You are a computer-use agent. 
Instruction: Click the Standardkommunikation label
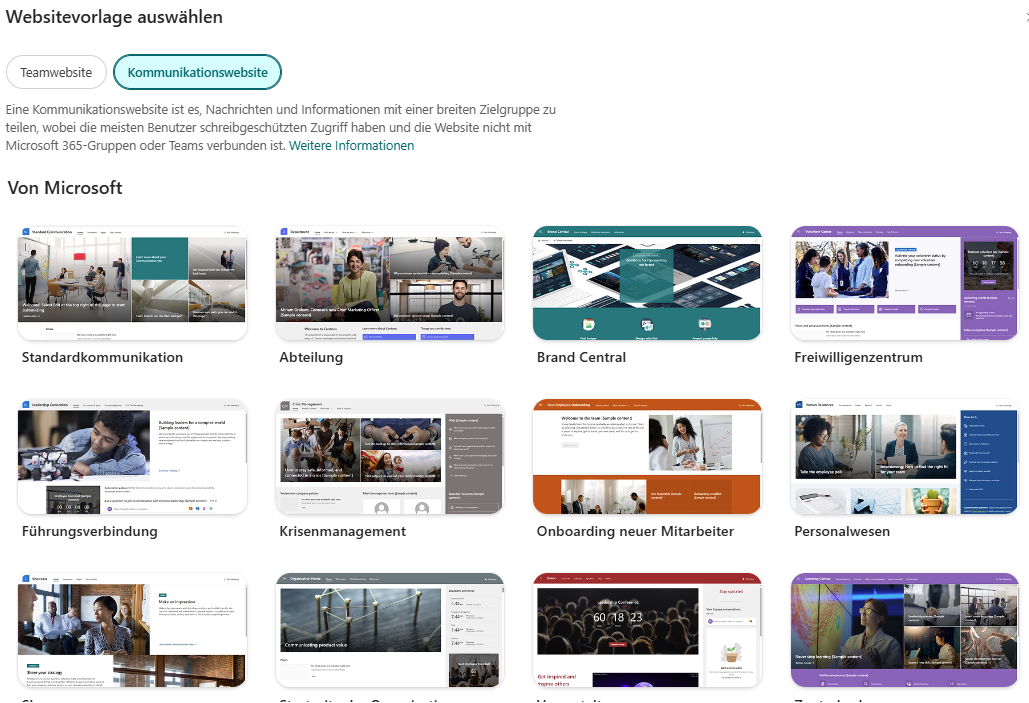102,358
